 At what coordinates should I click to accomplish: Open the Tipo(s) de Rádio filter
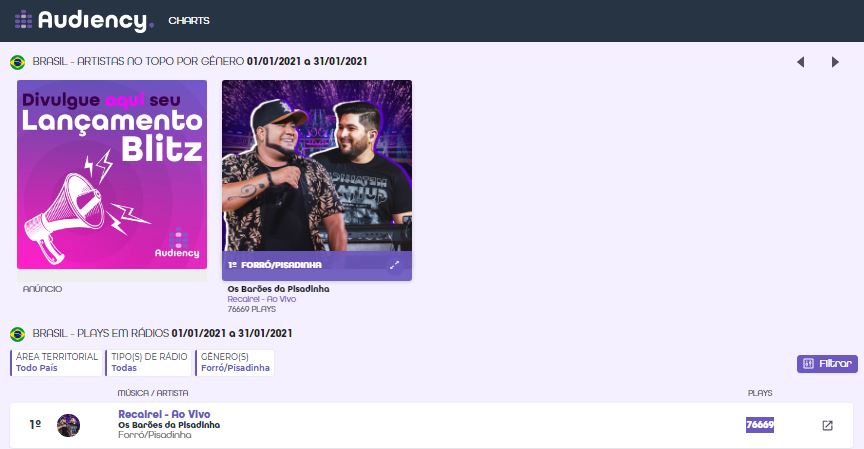(149, 363)
